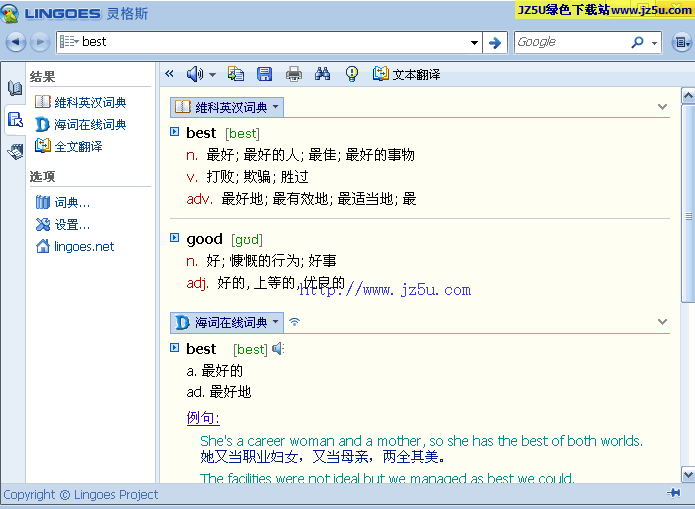
Task: Switch to the appendix sidebar tab
Action: point(15,152)
